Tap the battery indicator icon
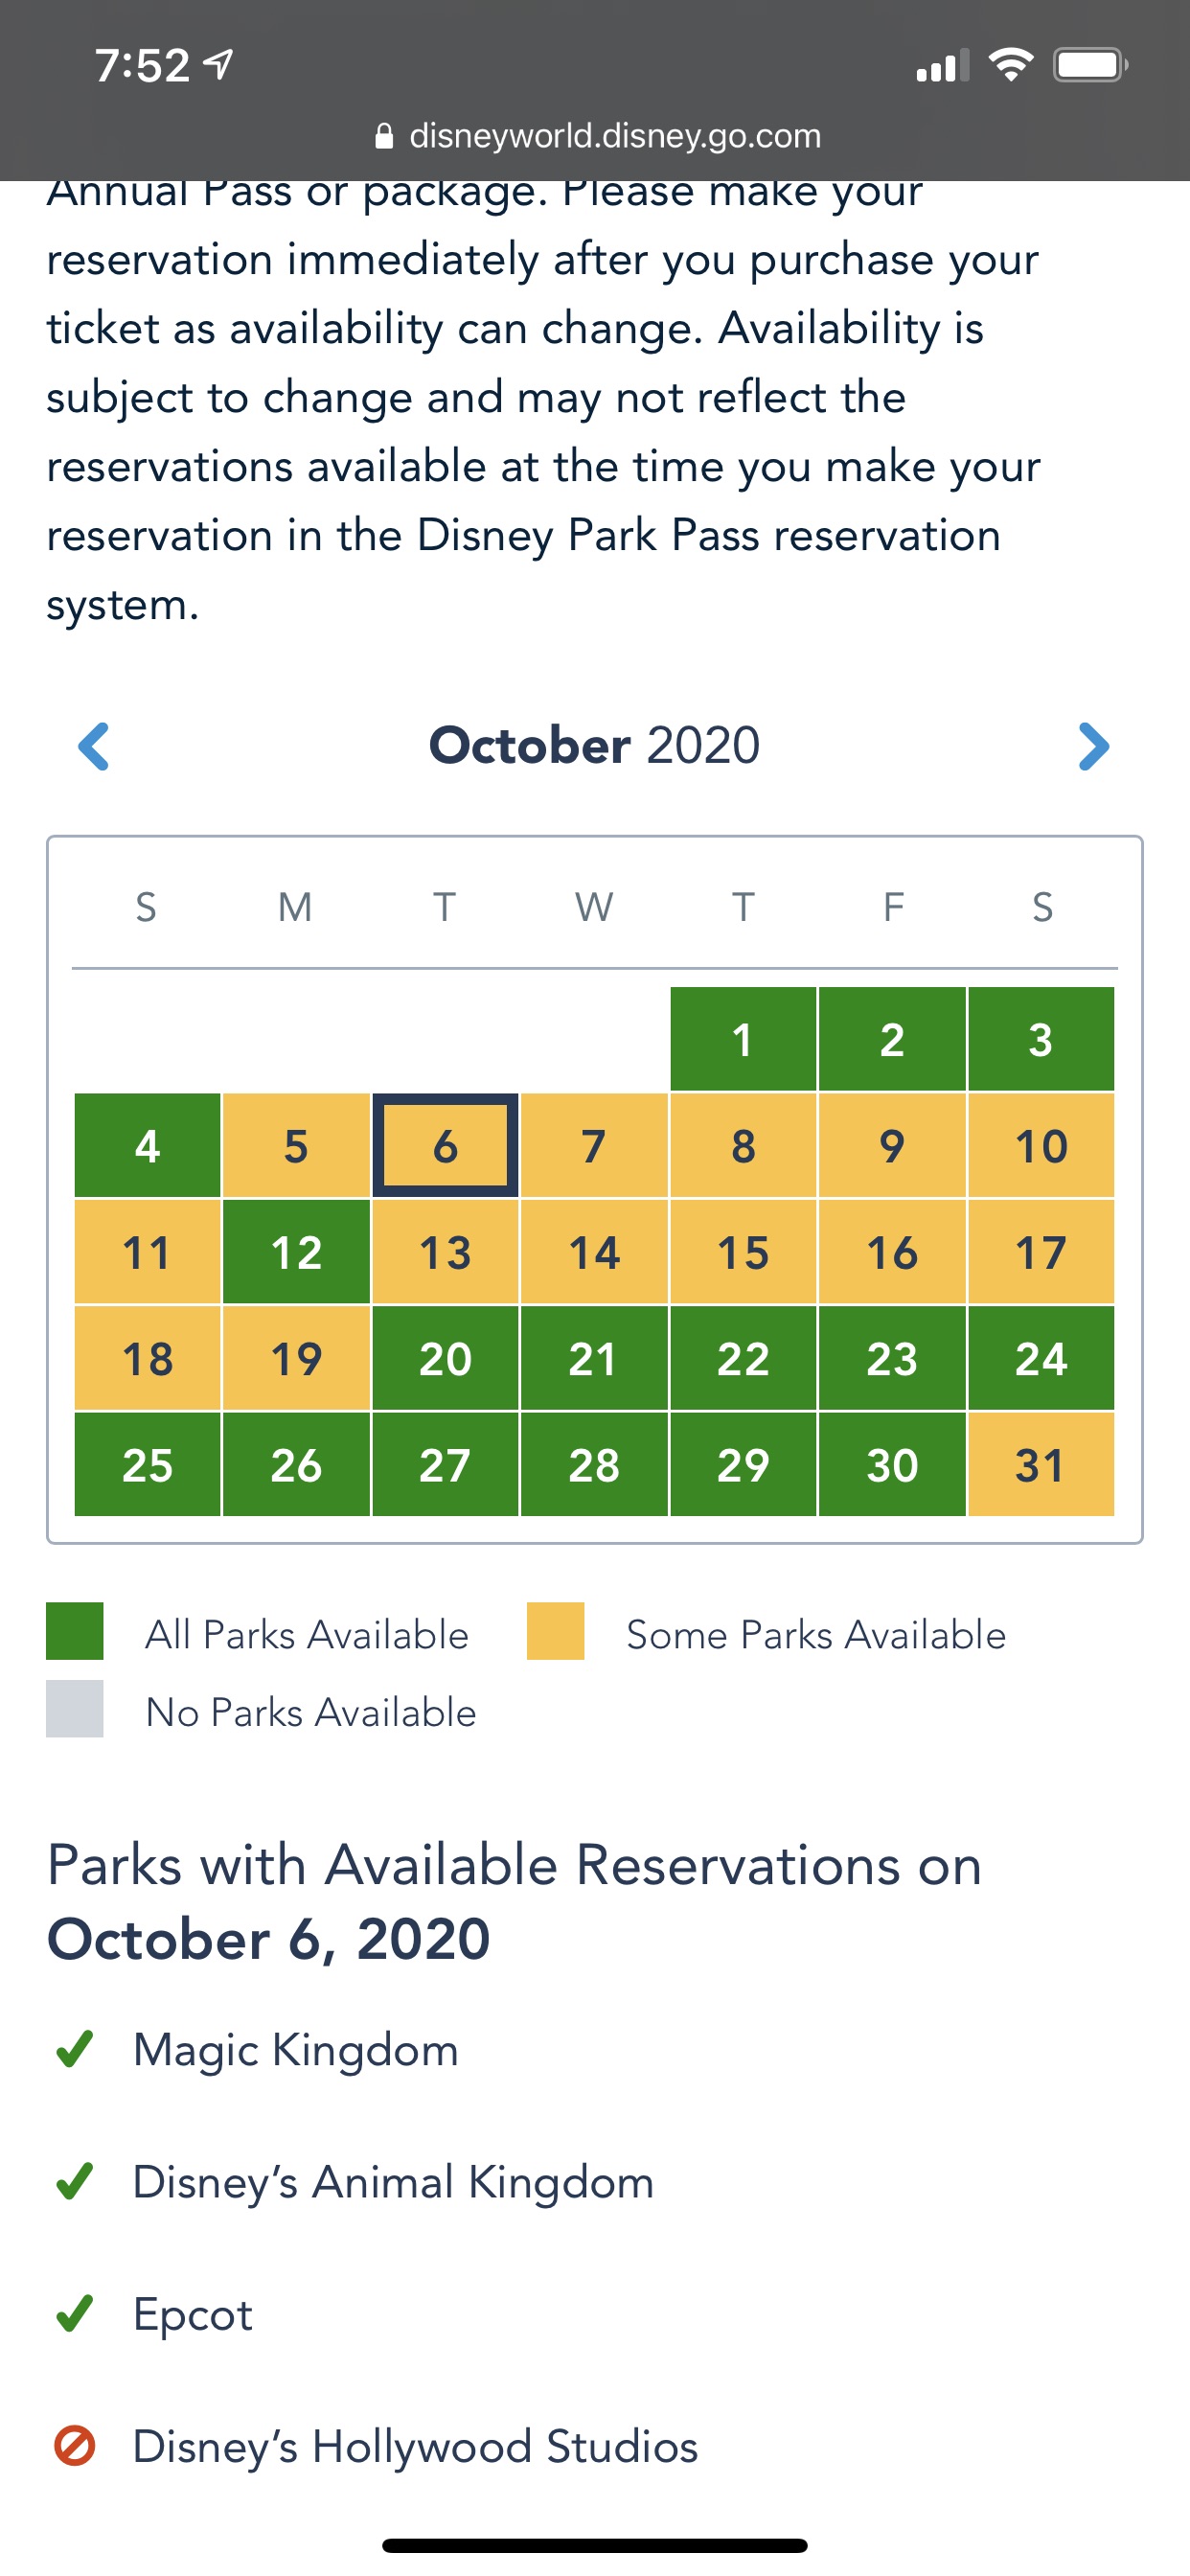The image size is (1190, 2576). tap(1090, 66)
